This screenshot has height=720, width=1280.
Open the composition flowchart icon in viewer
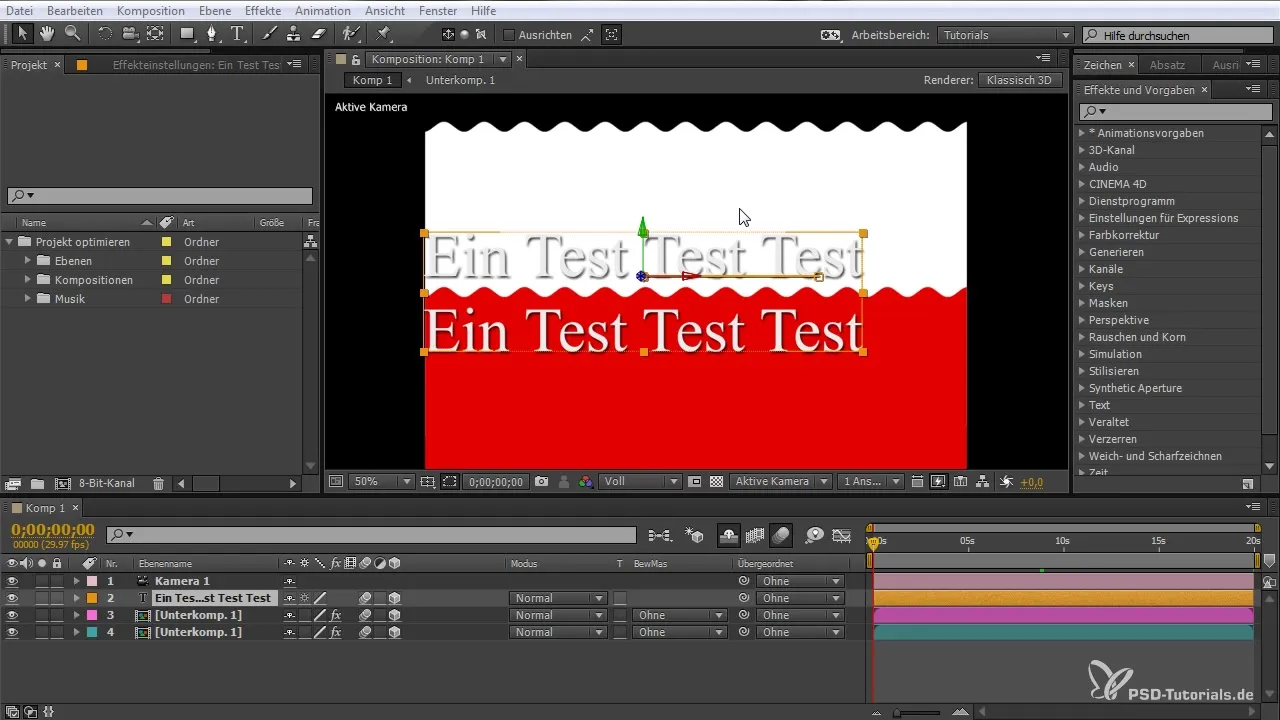[983, 481]
